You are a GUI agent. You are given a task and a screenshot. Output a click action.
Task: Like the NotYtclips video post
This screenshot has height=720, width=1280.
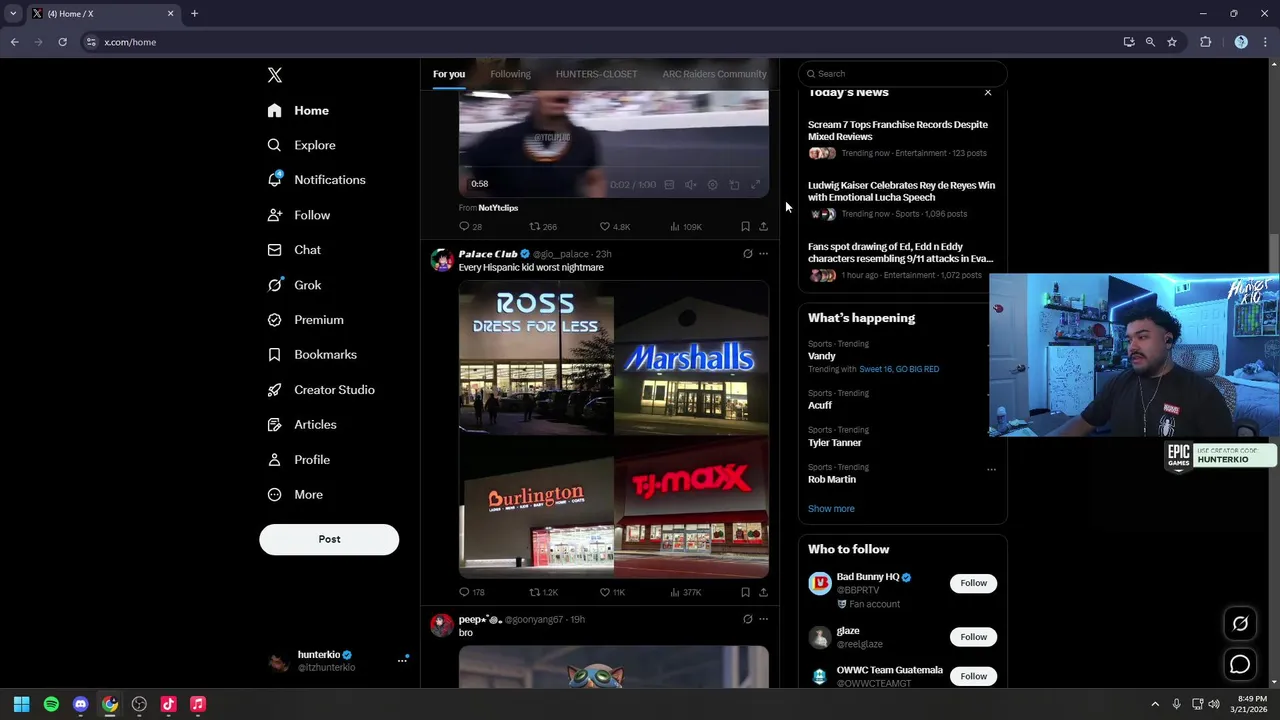614,227
